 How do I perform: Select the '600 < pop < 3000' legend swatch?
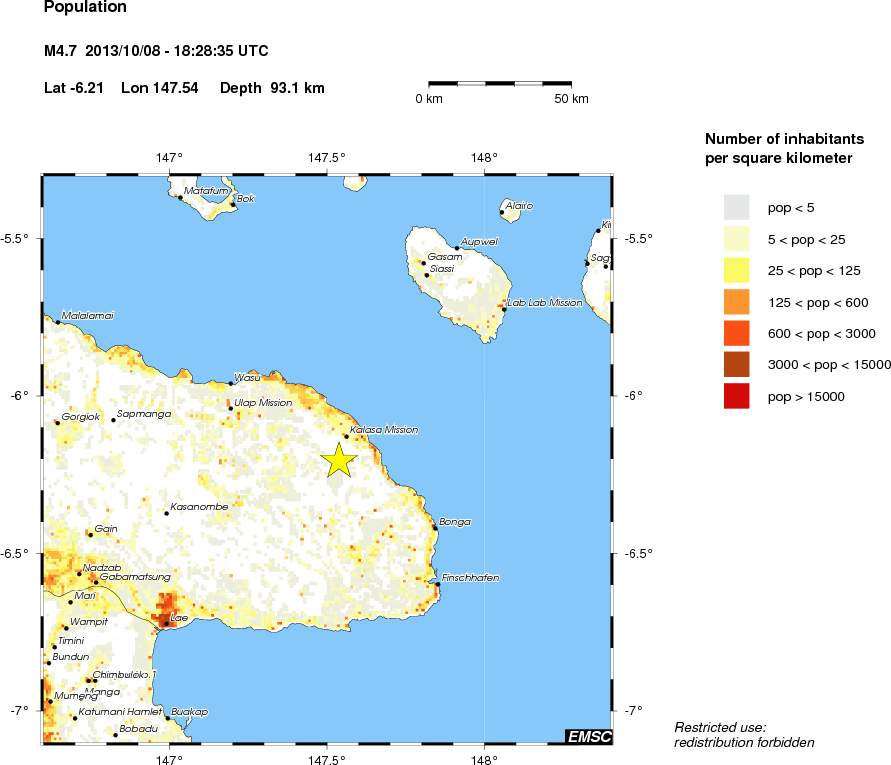(x=736, y=334)
